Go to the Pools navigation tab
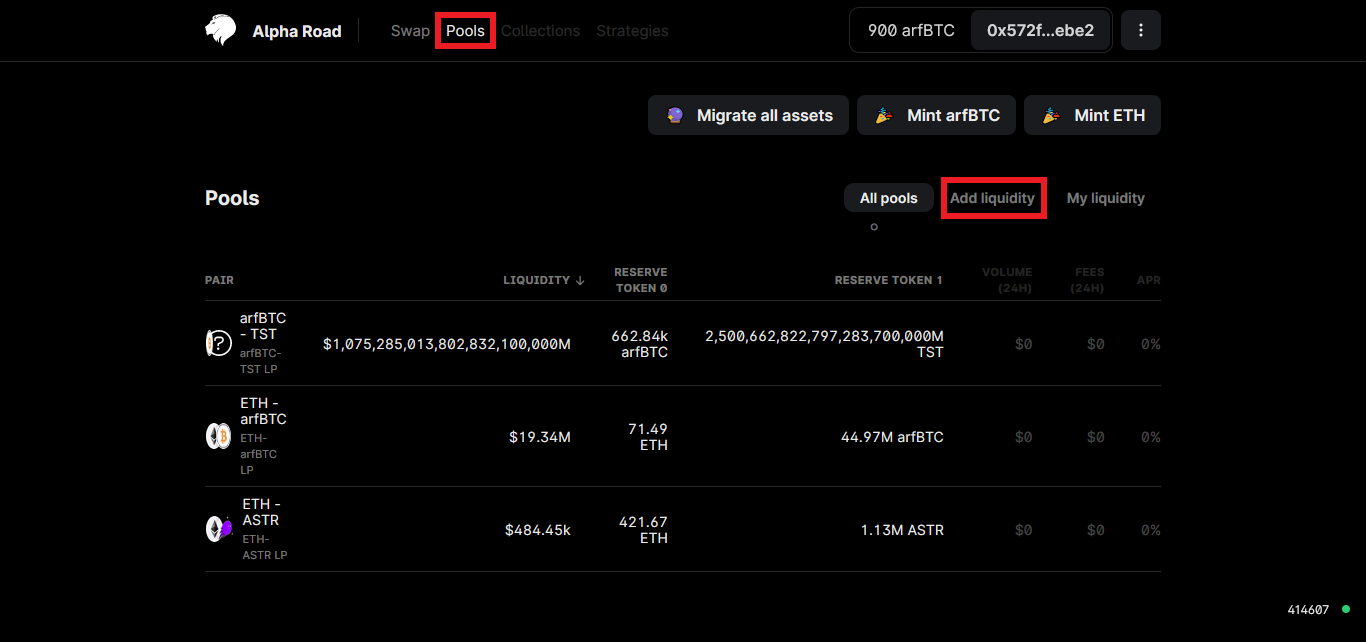This screenshot has width=1366, height=642. click(465, 31)
